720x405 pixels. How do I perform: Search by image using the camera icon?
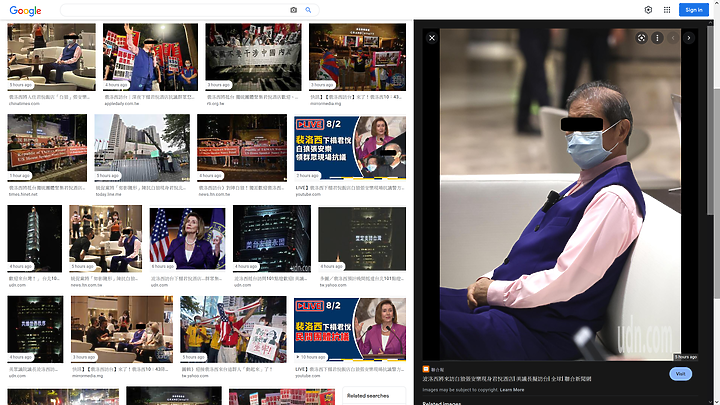pyautogui.click(x=293, y=10)
